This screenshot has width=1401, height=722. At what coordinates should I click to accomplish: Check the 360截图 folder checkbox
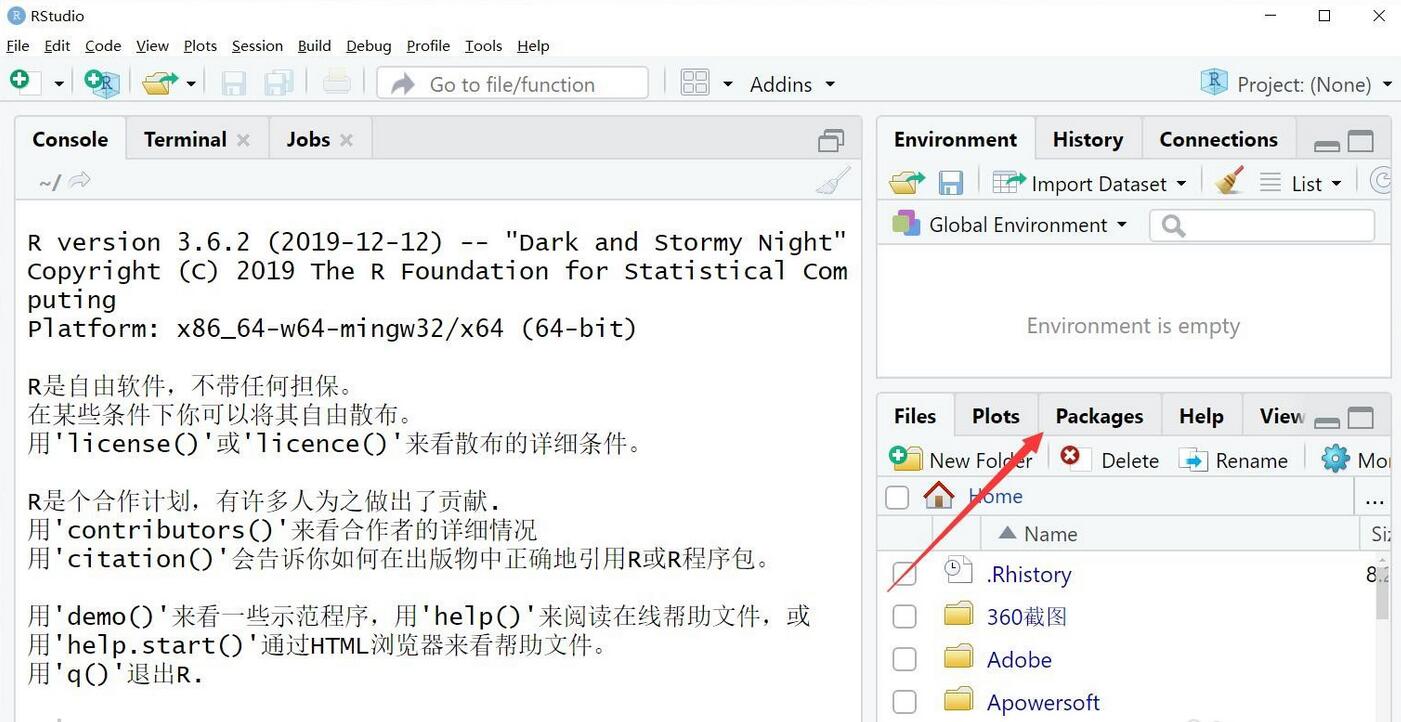pos(904,616)
